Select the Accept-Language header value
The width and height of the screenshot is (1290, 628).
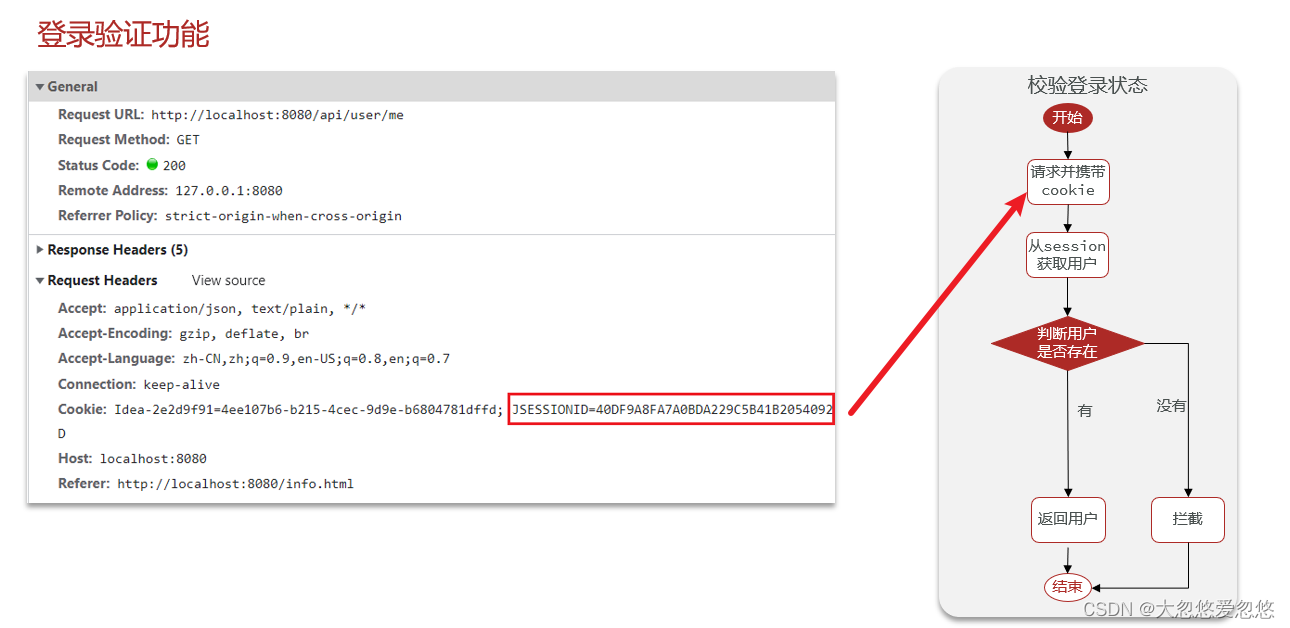tap(315, 359)
